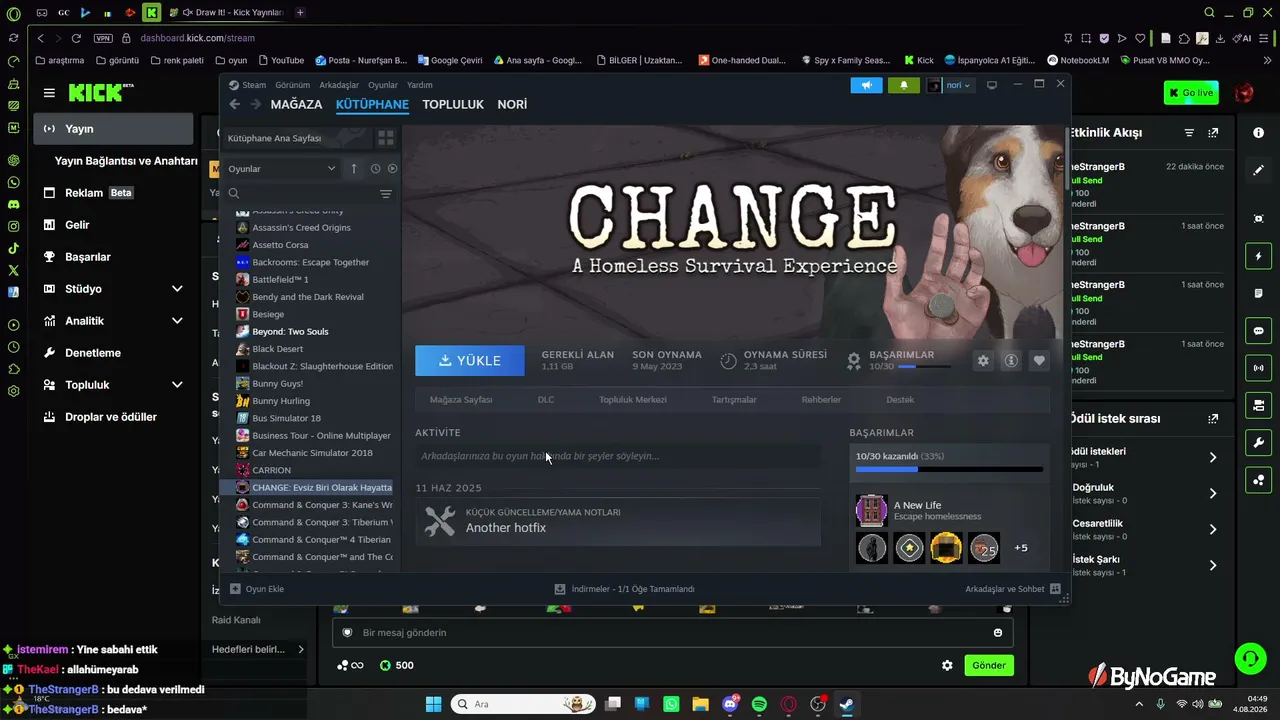Image resolution: width=1280 pixels, height=720 pixels.
Task: Click the Gönder send button
Action: coord(989,665)
